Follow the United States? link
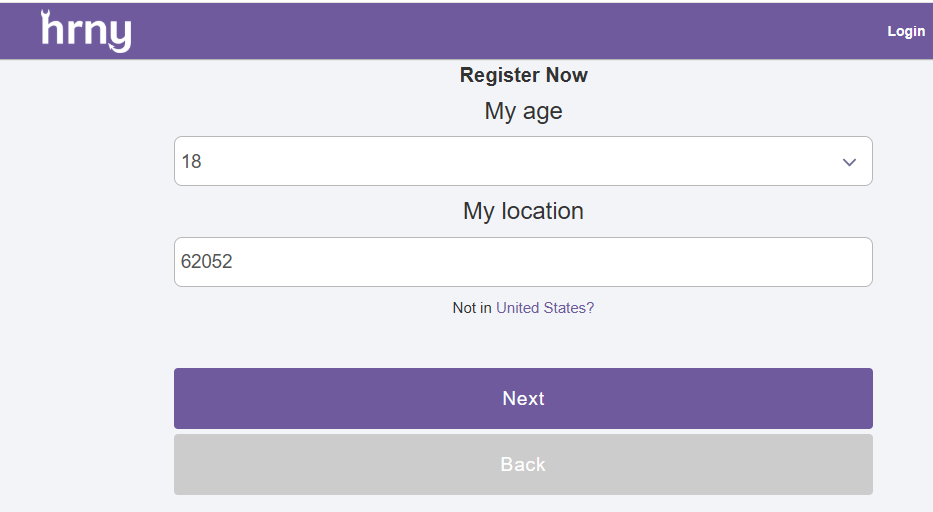 pos(545,308)
